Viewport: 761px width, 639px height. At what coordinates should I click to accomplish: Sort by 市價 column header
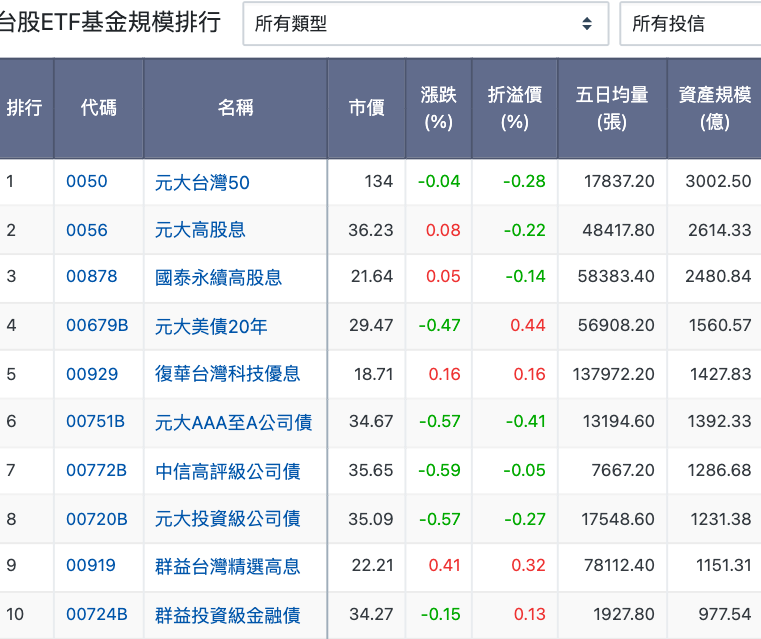tap(366, 108)
